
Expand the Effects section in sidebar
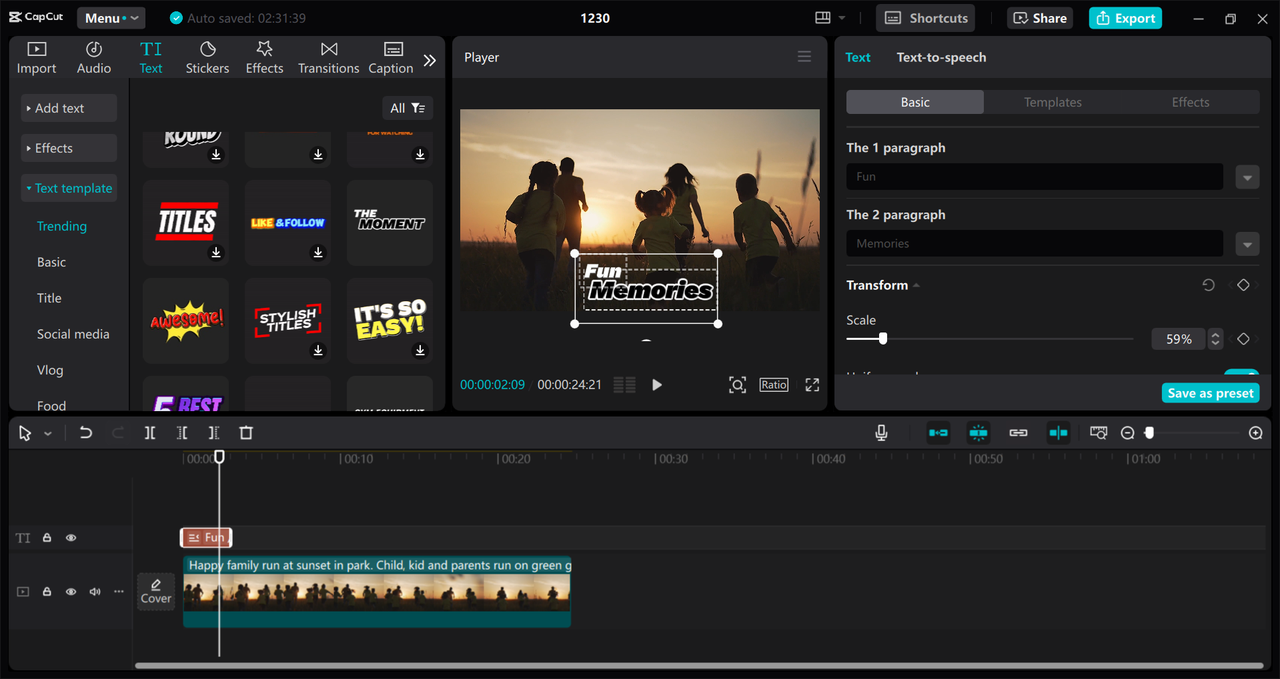(x=69, y=148)
